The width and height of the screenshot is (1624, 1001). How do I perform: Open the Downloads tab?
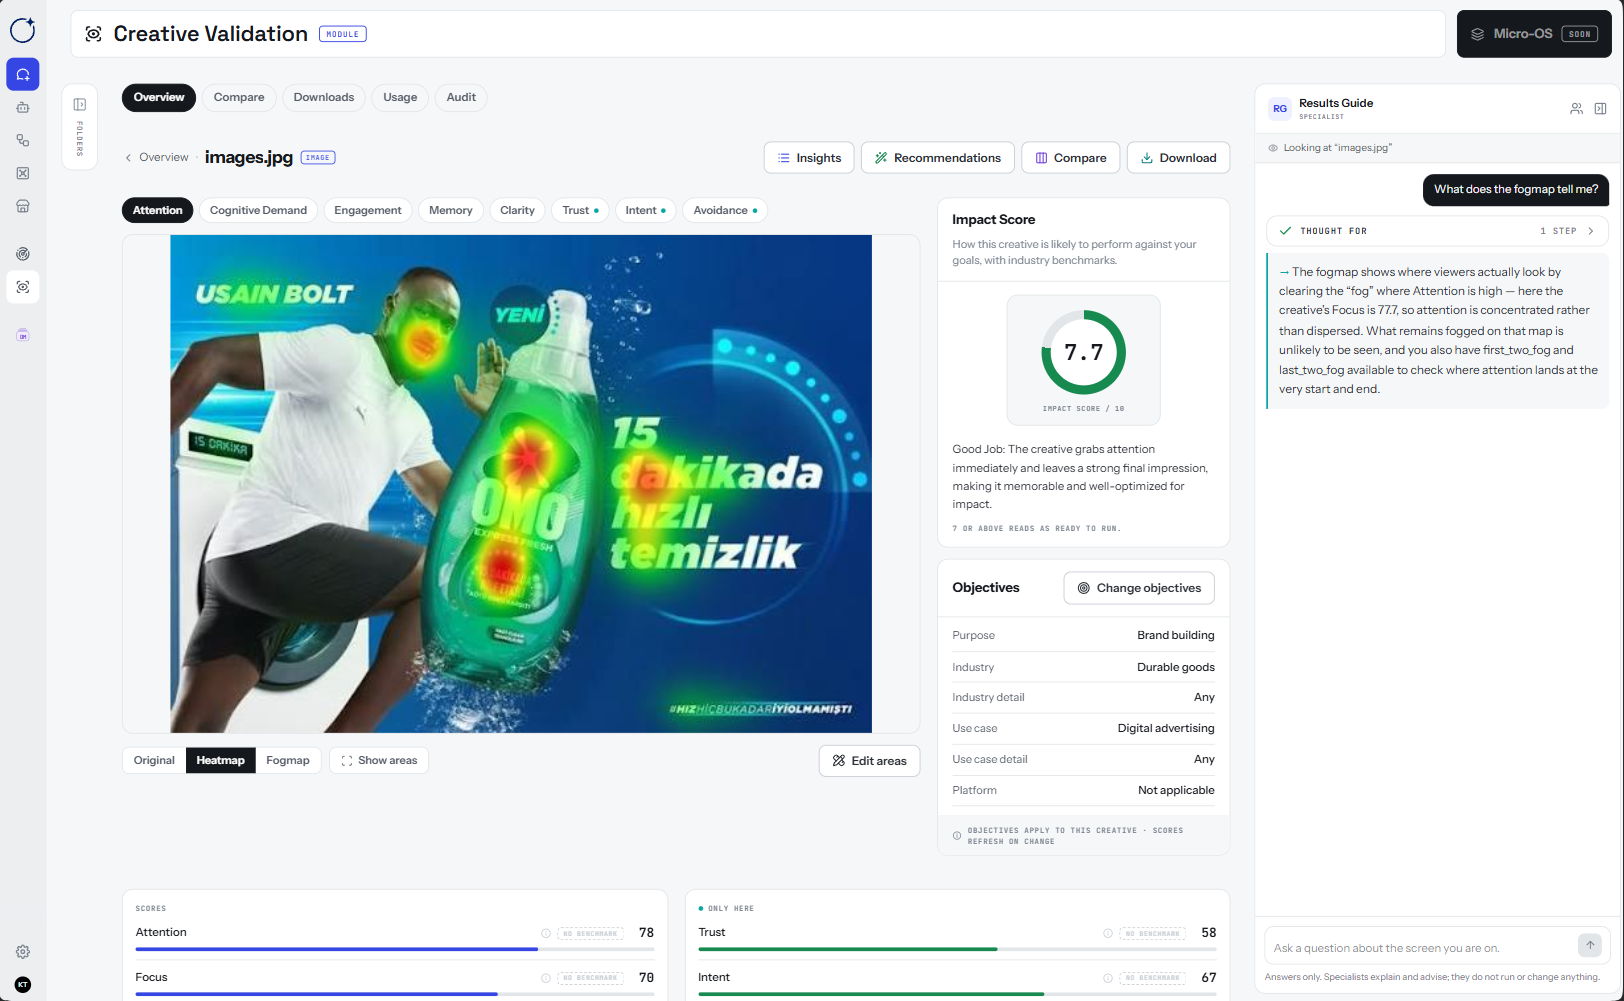[324, 97]
